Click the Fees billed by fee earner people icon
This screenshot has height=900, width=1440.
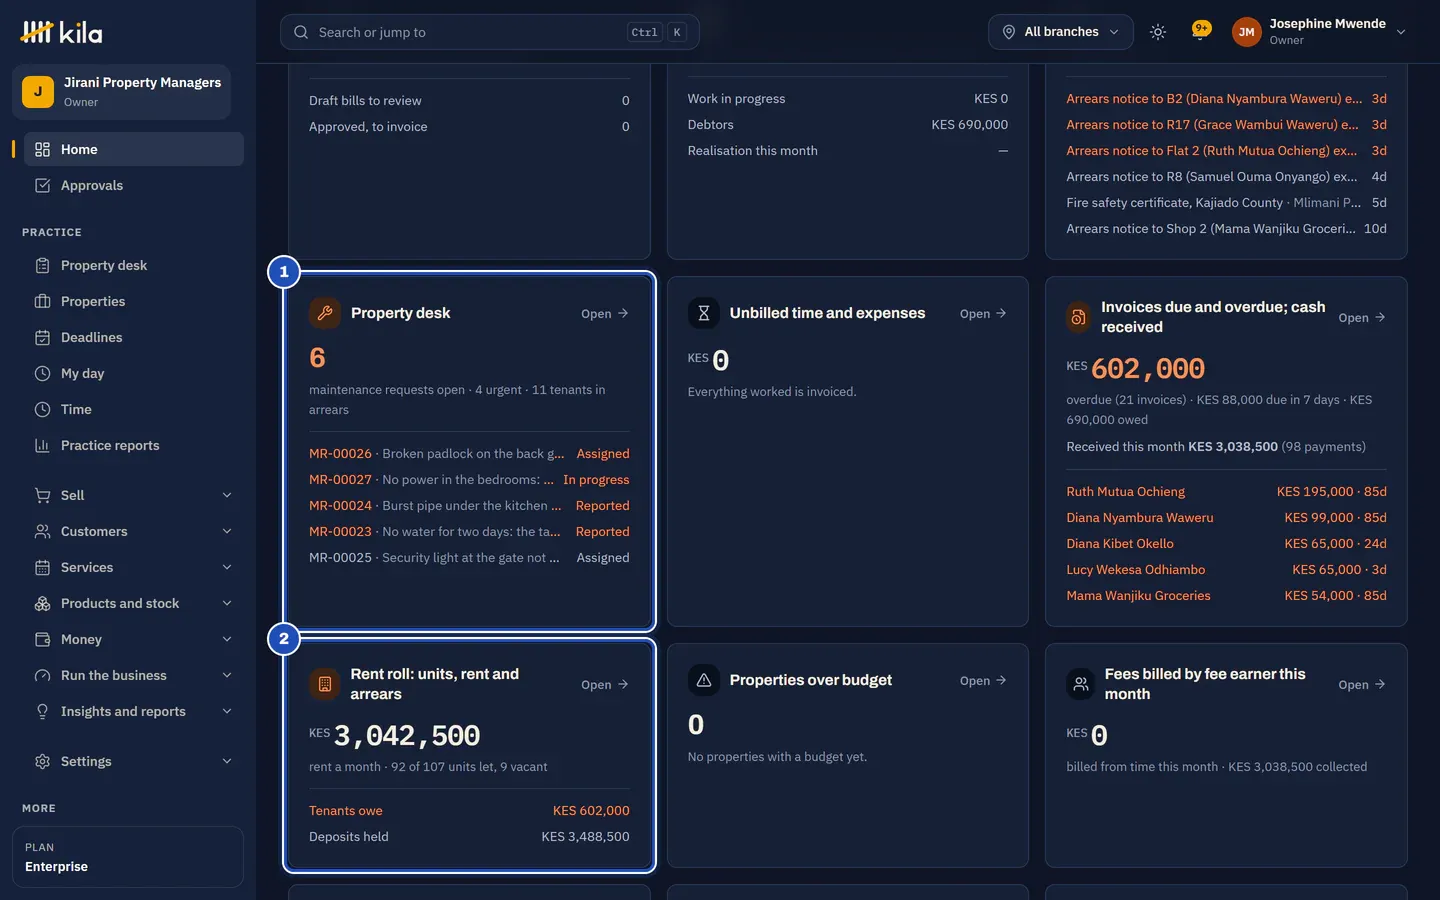(x=1081, y=684)
